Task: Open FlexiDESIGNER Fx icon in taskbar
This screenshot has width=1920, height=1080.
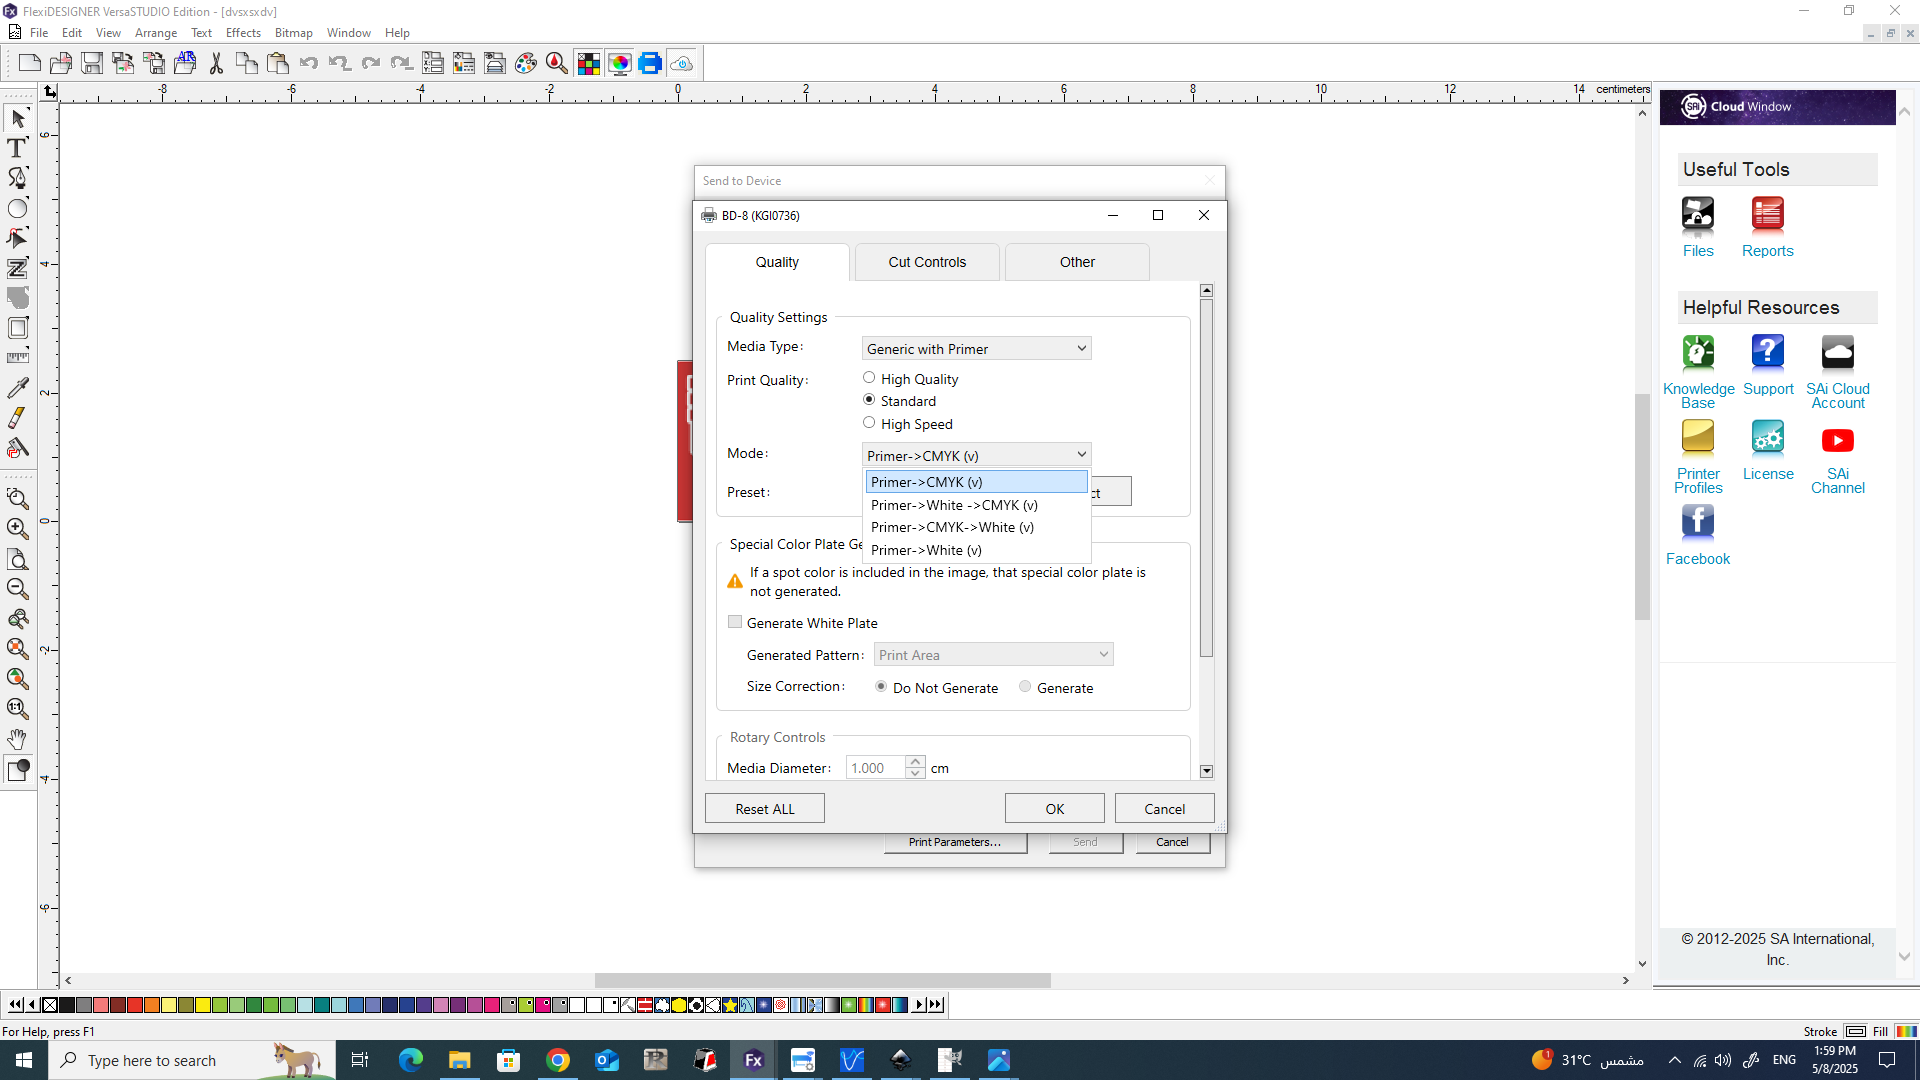Action: 753,1060
